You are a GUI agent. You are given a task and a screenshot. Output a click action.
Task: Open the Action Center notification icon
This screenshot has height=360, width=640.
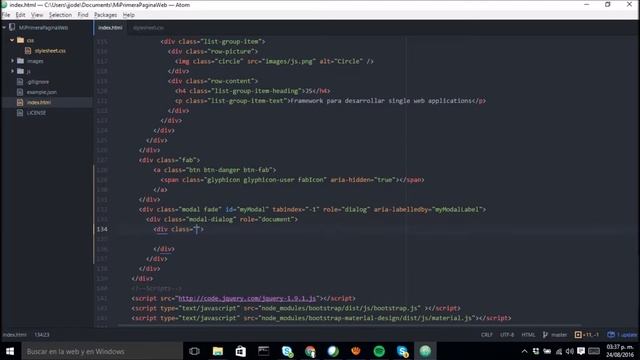pyautogui.click(x=581, y=351)
